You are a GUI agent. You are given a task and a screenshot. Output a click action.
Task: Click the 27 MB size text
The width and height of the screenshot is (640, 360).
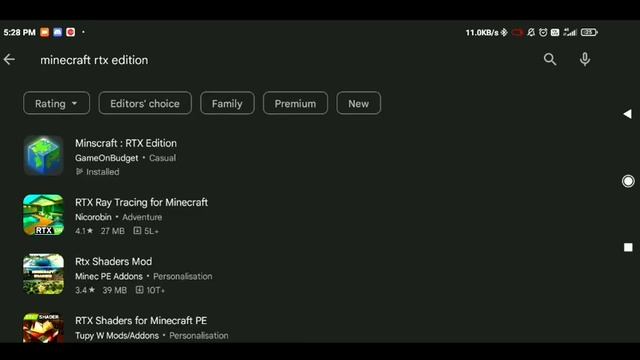click(113, 231)
